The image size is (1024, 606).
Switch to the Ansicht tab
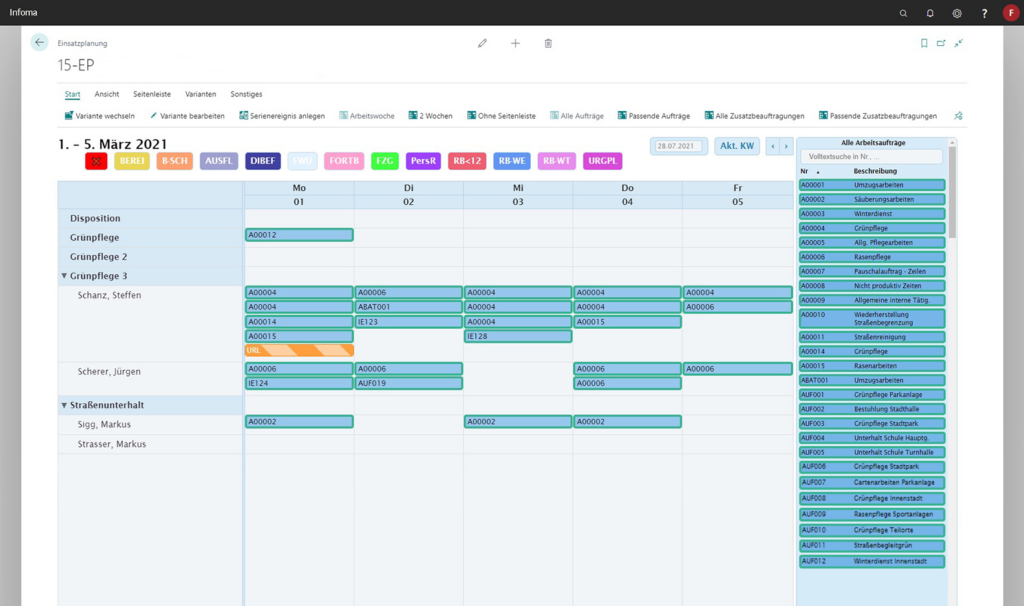tap(109, 93)
